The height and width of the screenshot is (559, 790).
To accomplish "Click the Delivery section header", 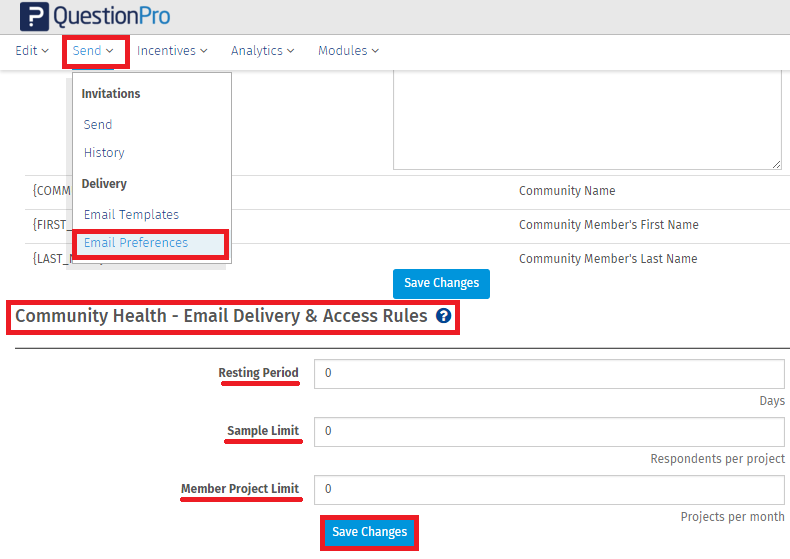I will click(104, 184).
